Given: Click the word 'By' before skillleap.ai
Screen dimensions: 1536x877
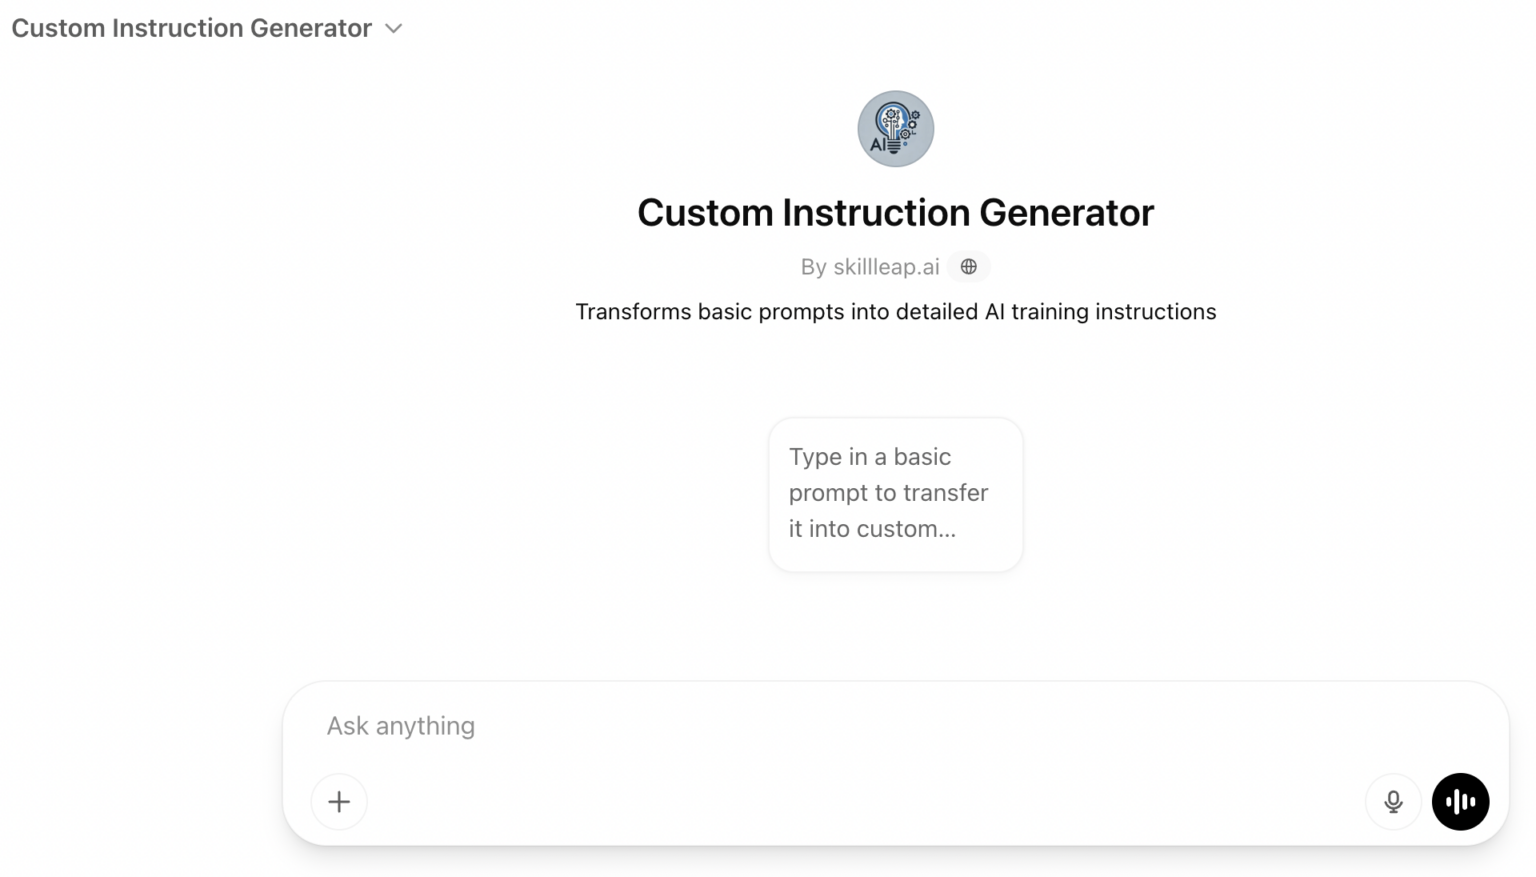Looking at the screenshot, I should coord(813,267).
